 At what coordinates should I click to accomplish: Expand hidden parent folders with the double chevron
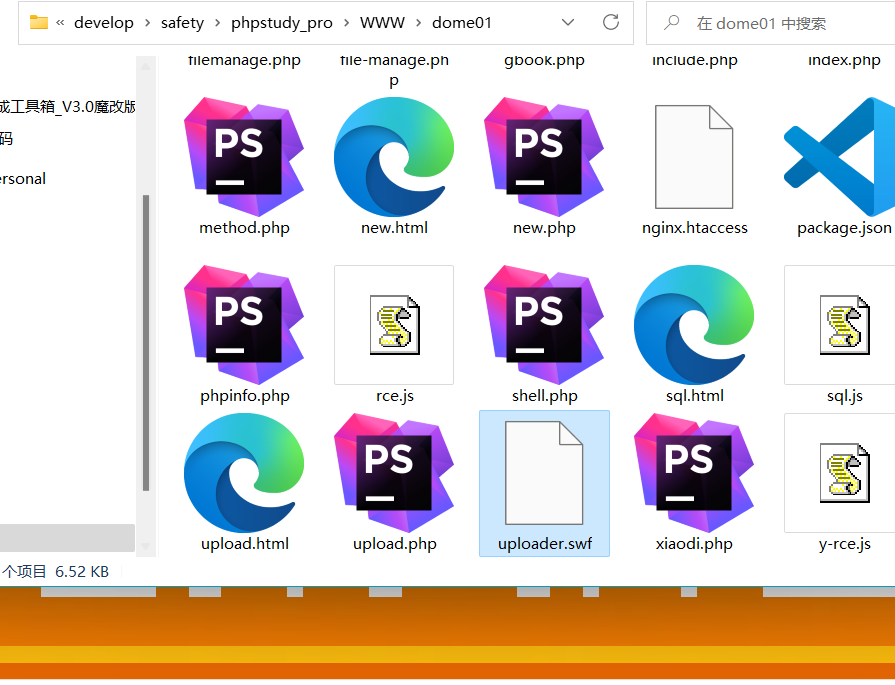[x=60, y=23]
